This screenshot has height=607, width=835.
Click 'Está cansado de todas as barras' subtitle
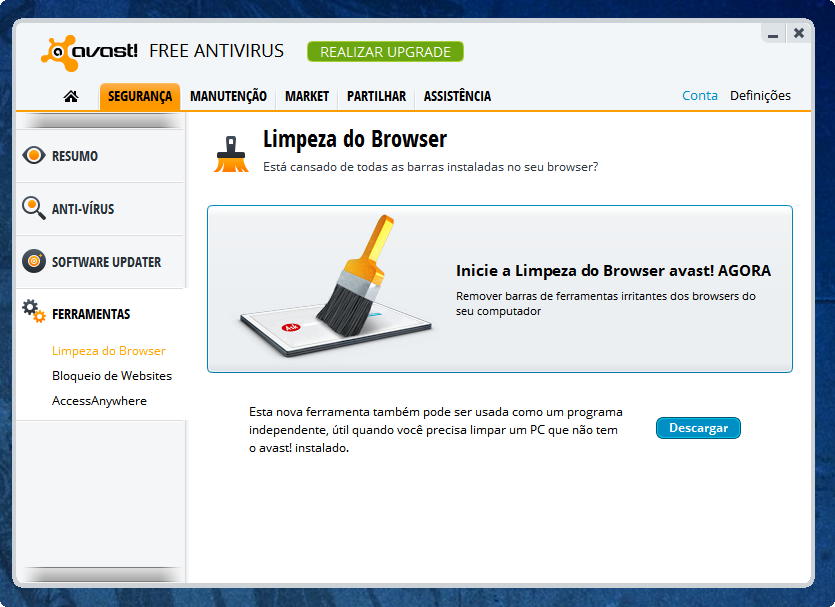pyautogui.click(x=430, y=167)
